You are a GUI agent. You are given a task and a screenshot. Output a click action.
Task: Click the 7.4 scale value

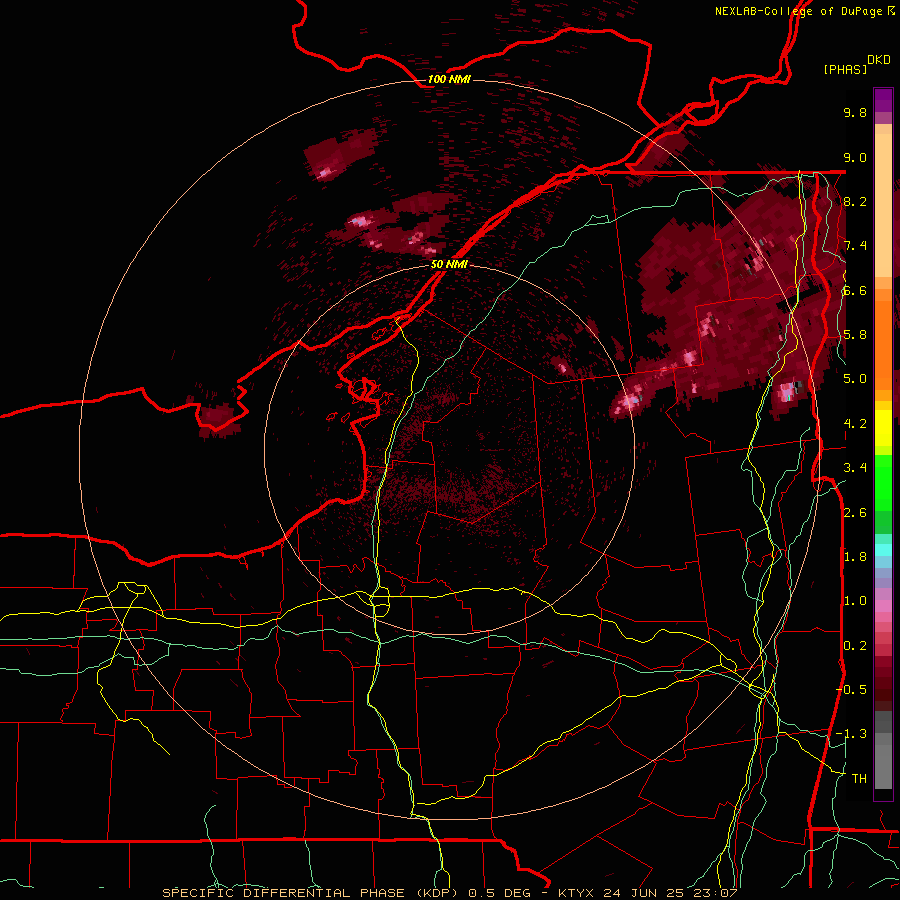point(855,246)
